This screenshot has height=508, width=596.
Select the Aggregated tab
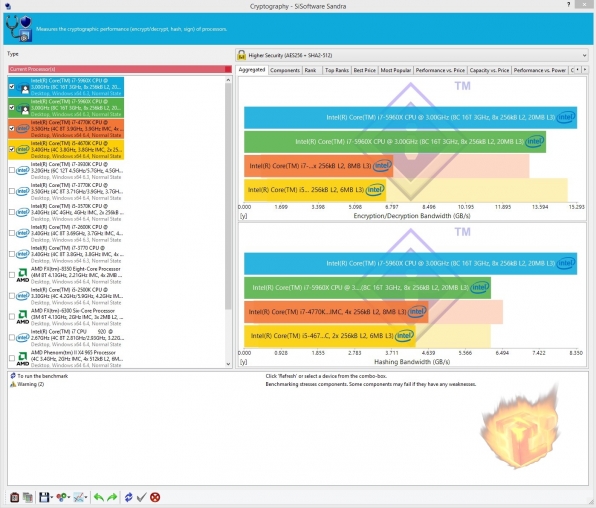[x=252, y=70]
